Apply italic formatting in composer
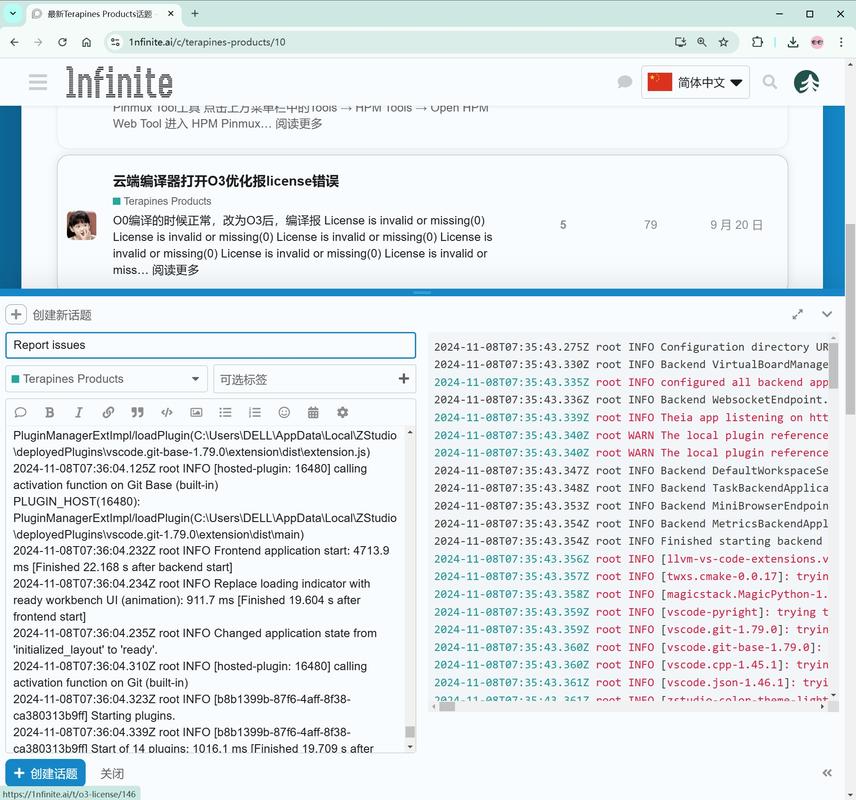This screenshot has height=800, width=856. click(x=79, y=412)
